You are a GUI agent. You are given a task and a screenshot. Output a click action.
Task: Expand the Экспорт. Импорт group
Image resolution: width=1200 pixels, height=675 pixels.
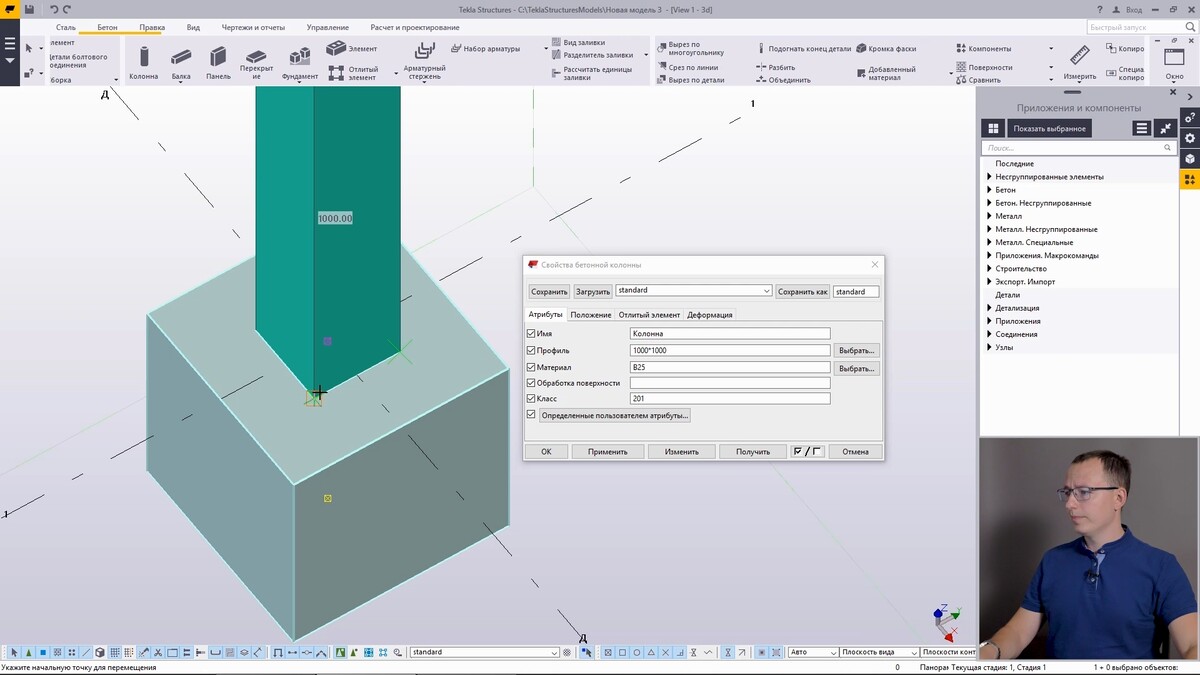pos(989,282)
